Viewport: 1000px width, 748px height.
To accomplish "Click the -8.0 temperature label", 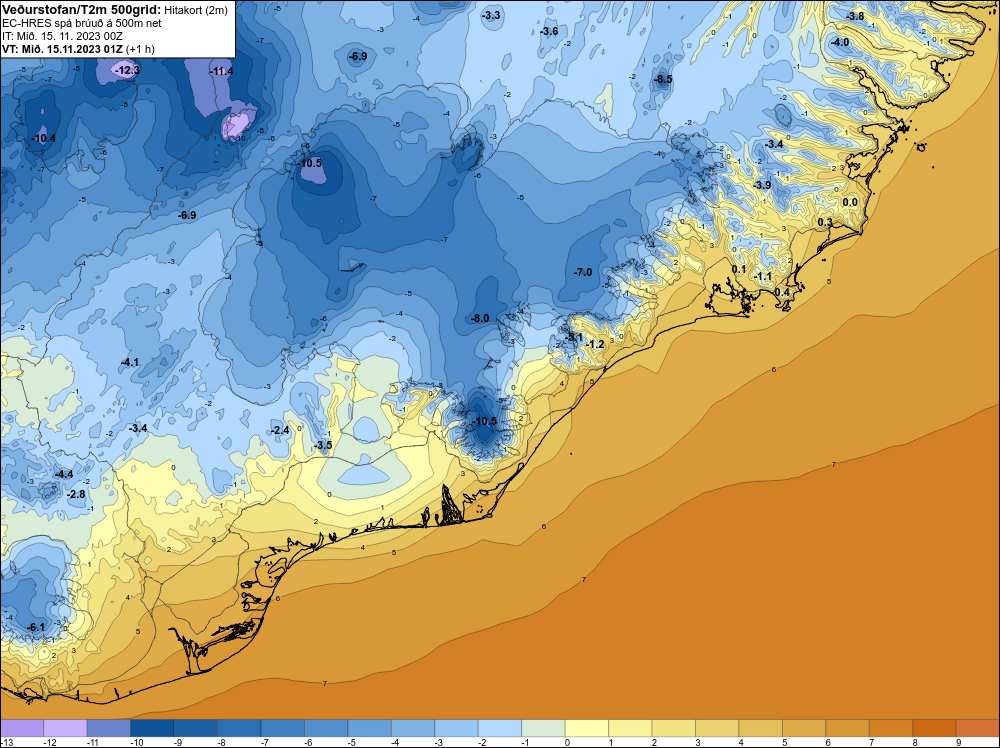I will (x=480, y=318).
